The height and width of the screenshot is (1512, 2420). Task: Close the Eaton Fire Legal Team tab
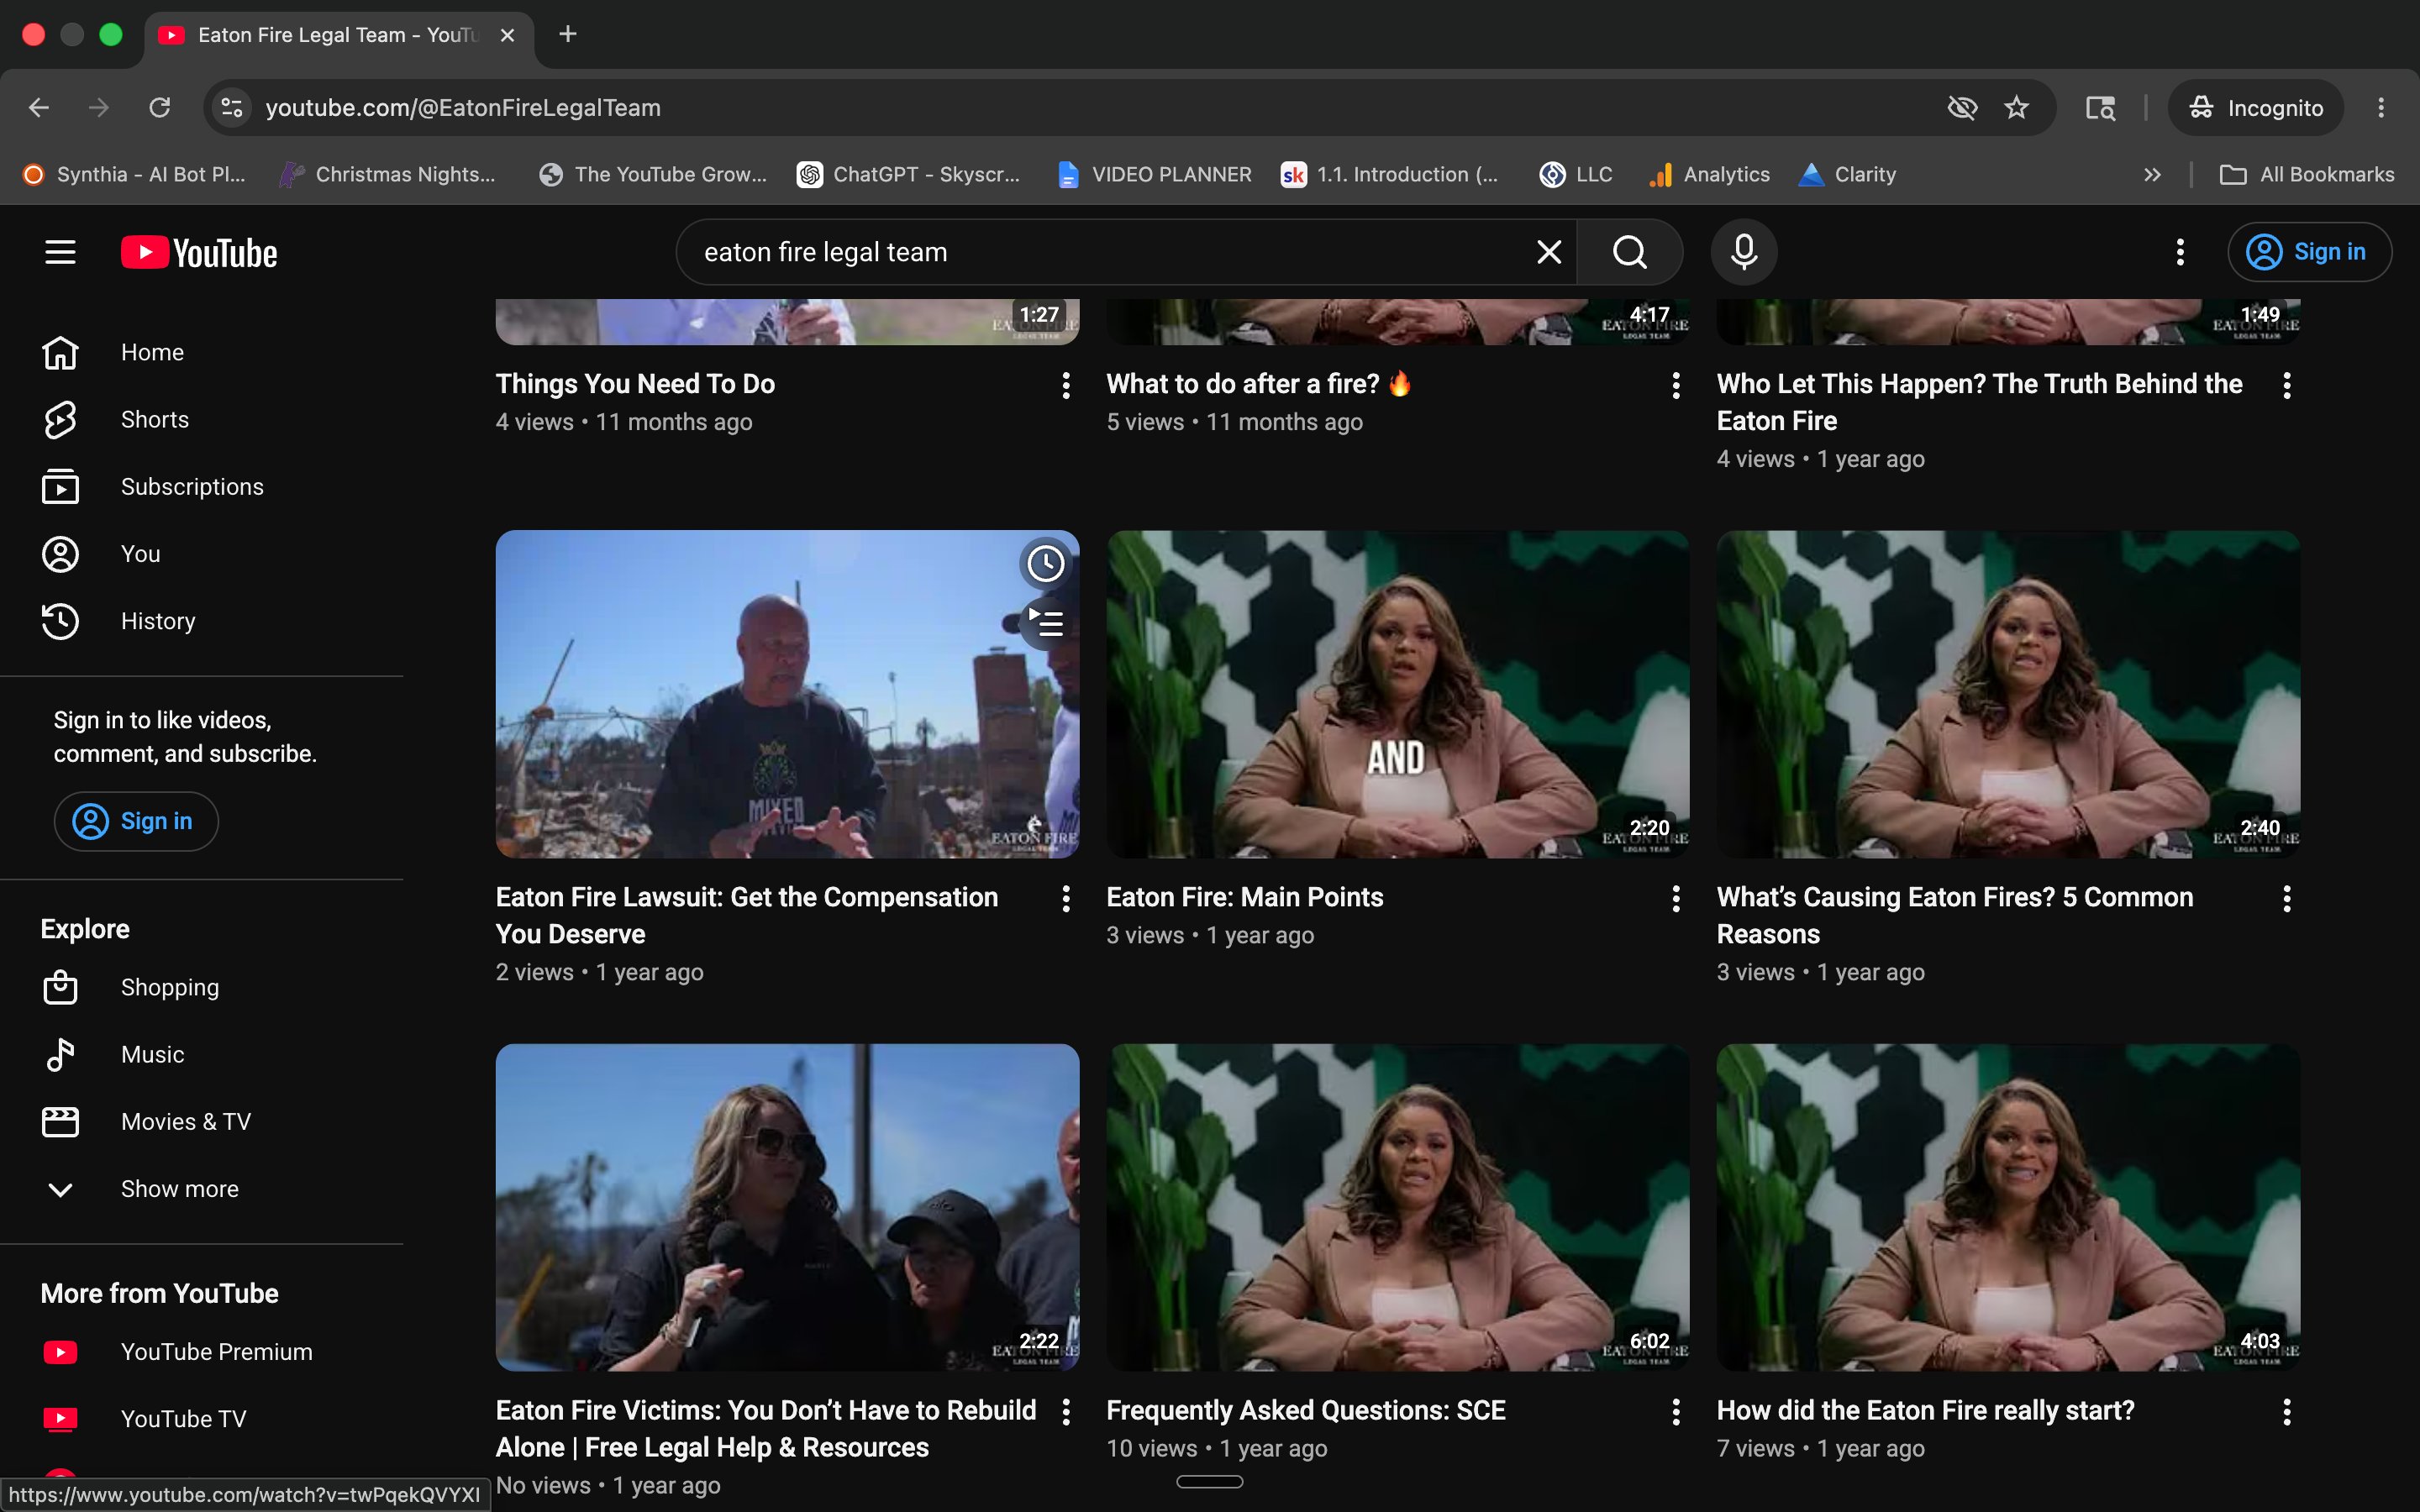coord(507,35)
